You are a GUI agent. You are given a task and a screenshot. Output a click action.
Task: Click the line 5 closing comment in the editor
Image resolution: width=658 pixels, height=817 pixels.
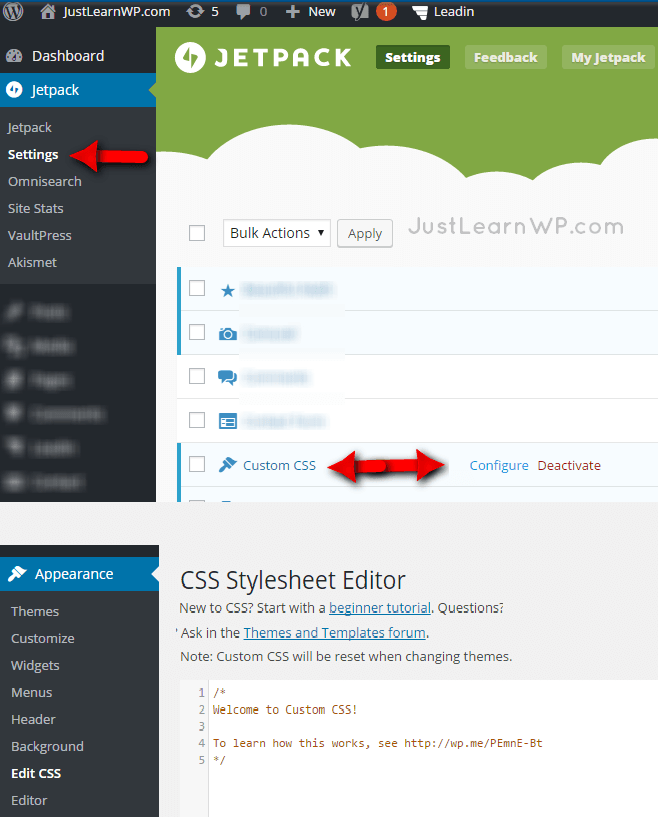[219, 760]
